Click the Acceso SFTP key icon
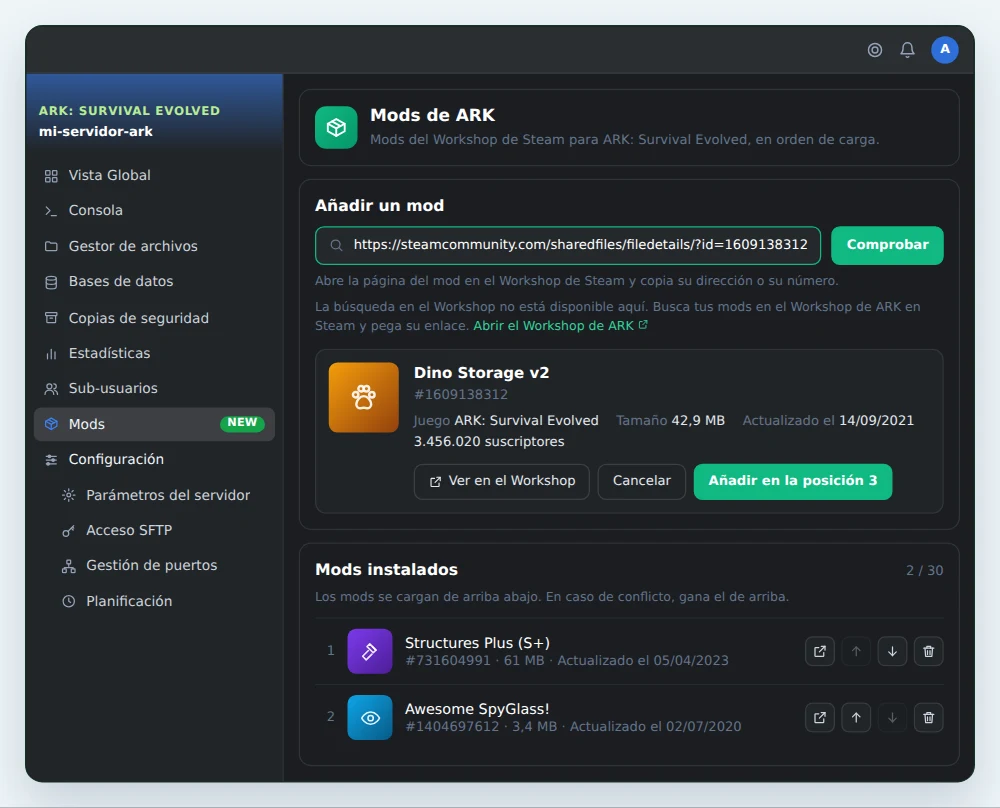This screenshot has height=808, width=1000. coord(68,531)
